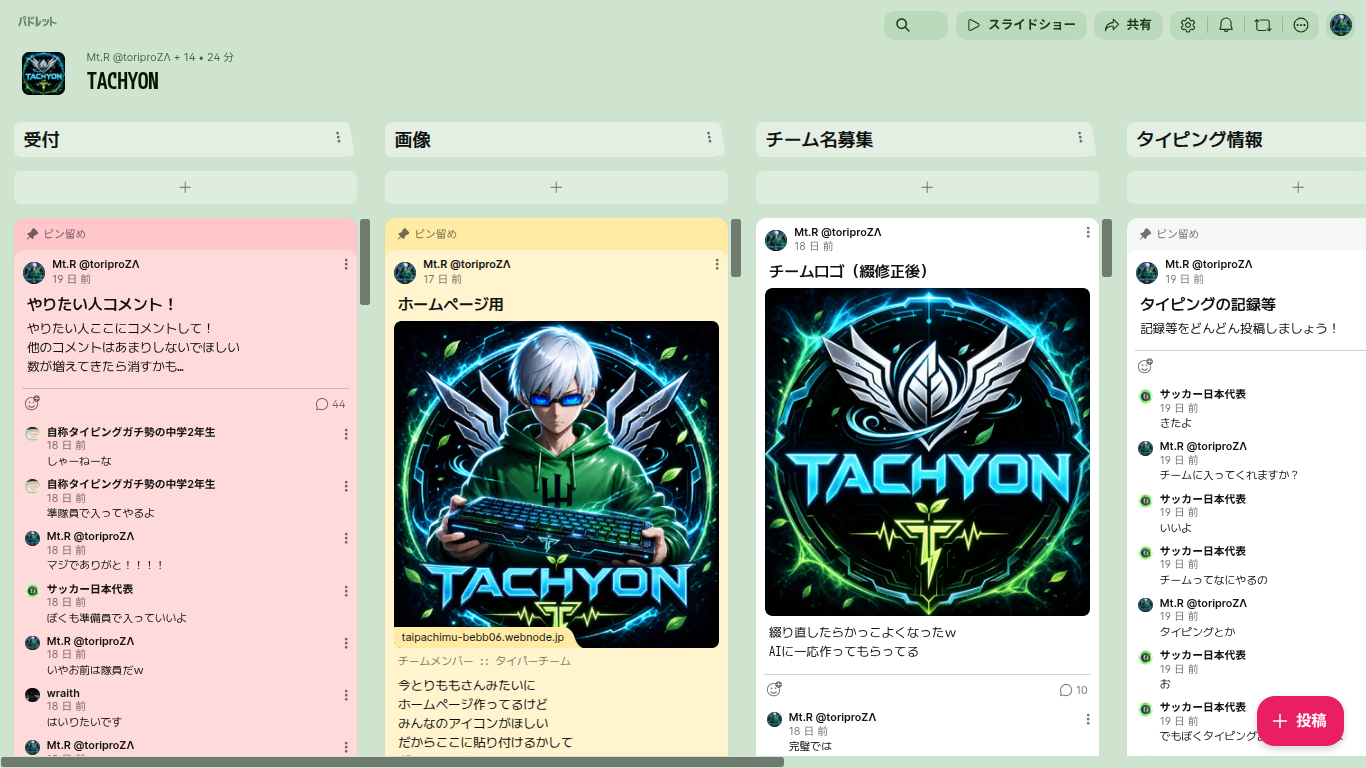Screen dimensions: 1366x768
Task: Click the 共有 share button
Action: (1128, 25)
